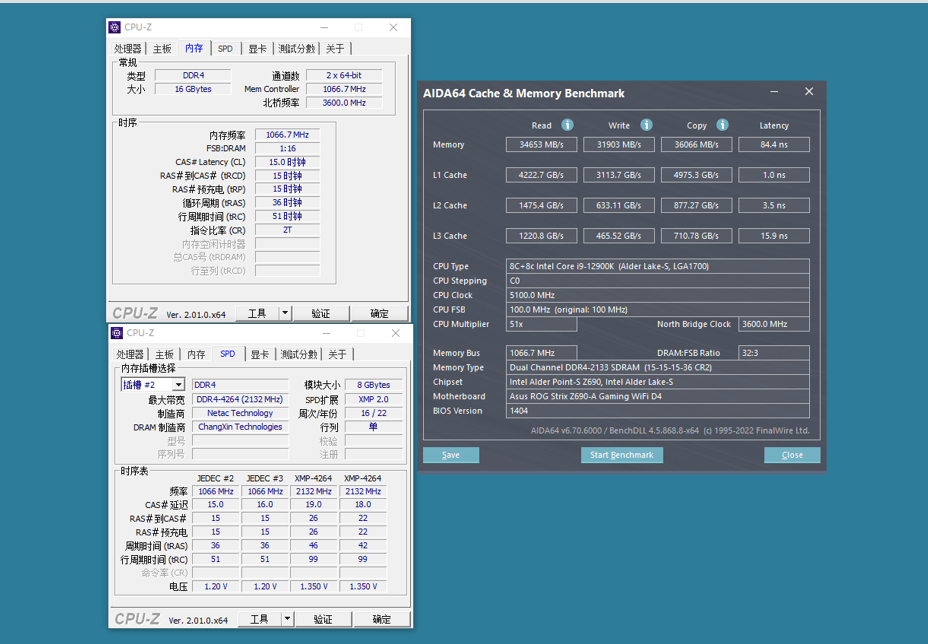Select the Memory Bus value field in AIDA64
928x644 pixels.
[x=540, y=352]
